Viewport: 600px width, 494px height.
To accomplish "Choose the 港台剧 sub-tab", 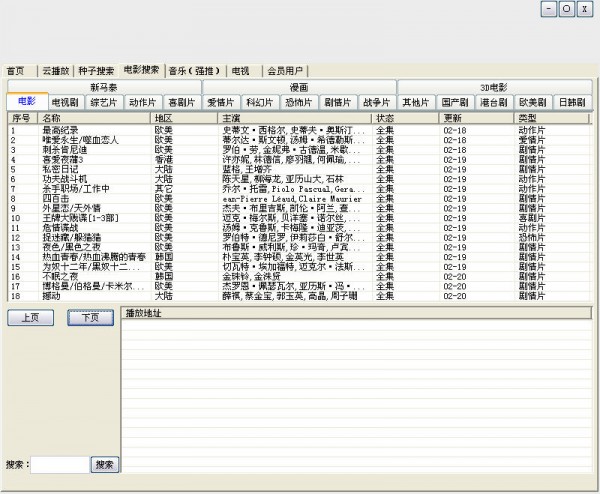I will click(x=494, y=103).
